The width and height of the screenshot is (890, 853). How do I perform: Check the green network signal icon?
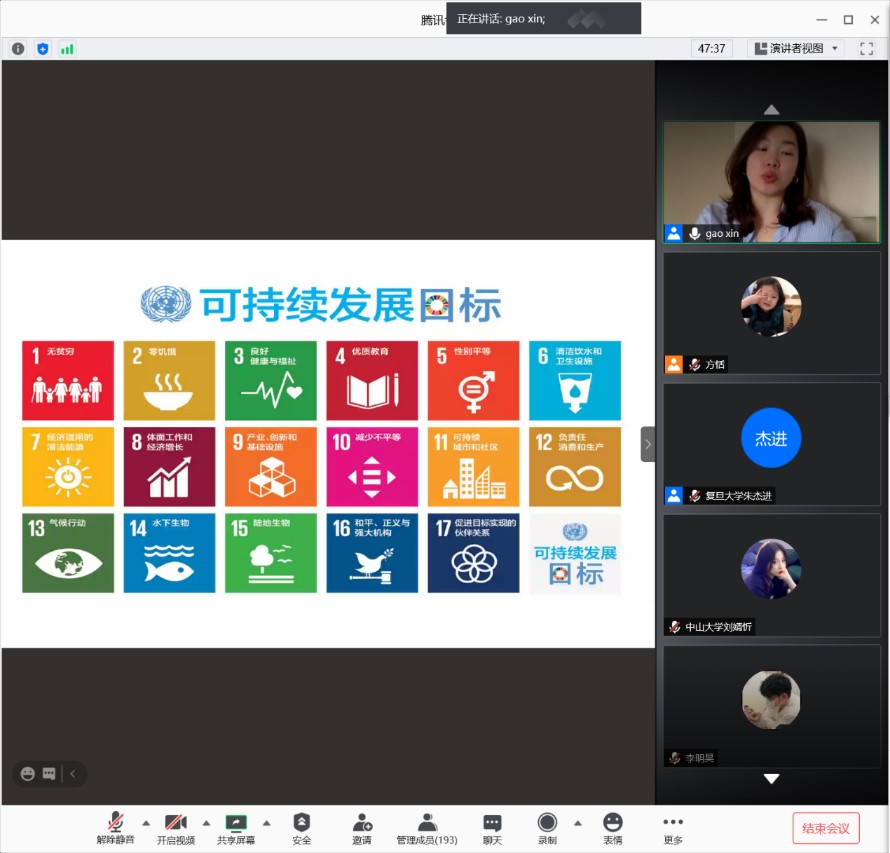click(67, 49)
